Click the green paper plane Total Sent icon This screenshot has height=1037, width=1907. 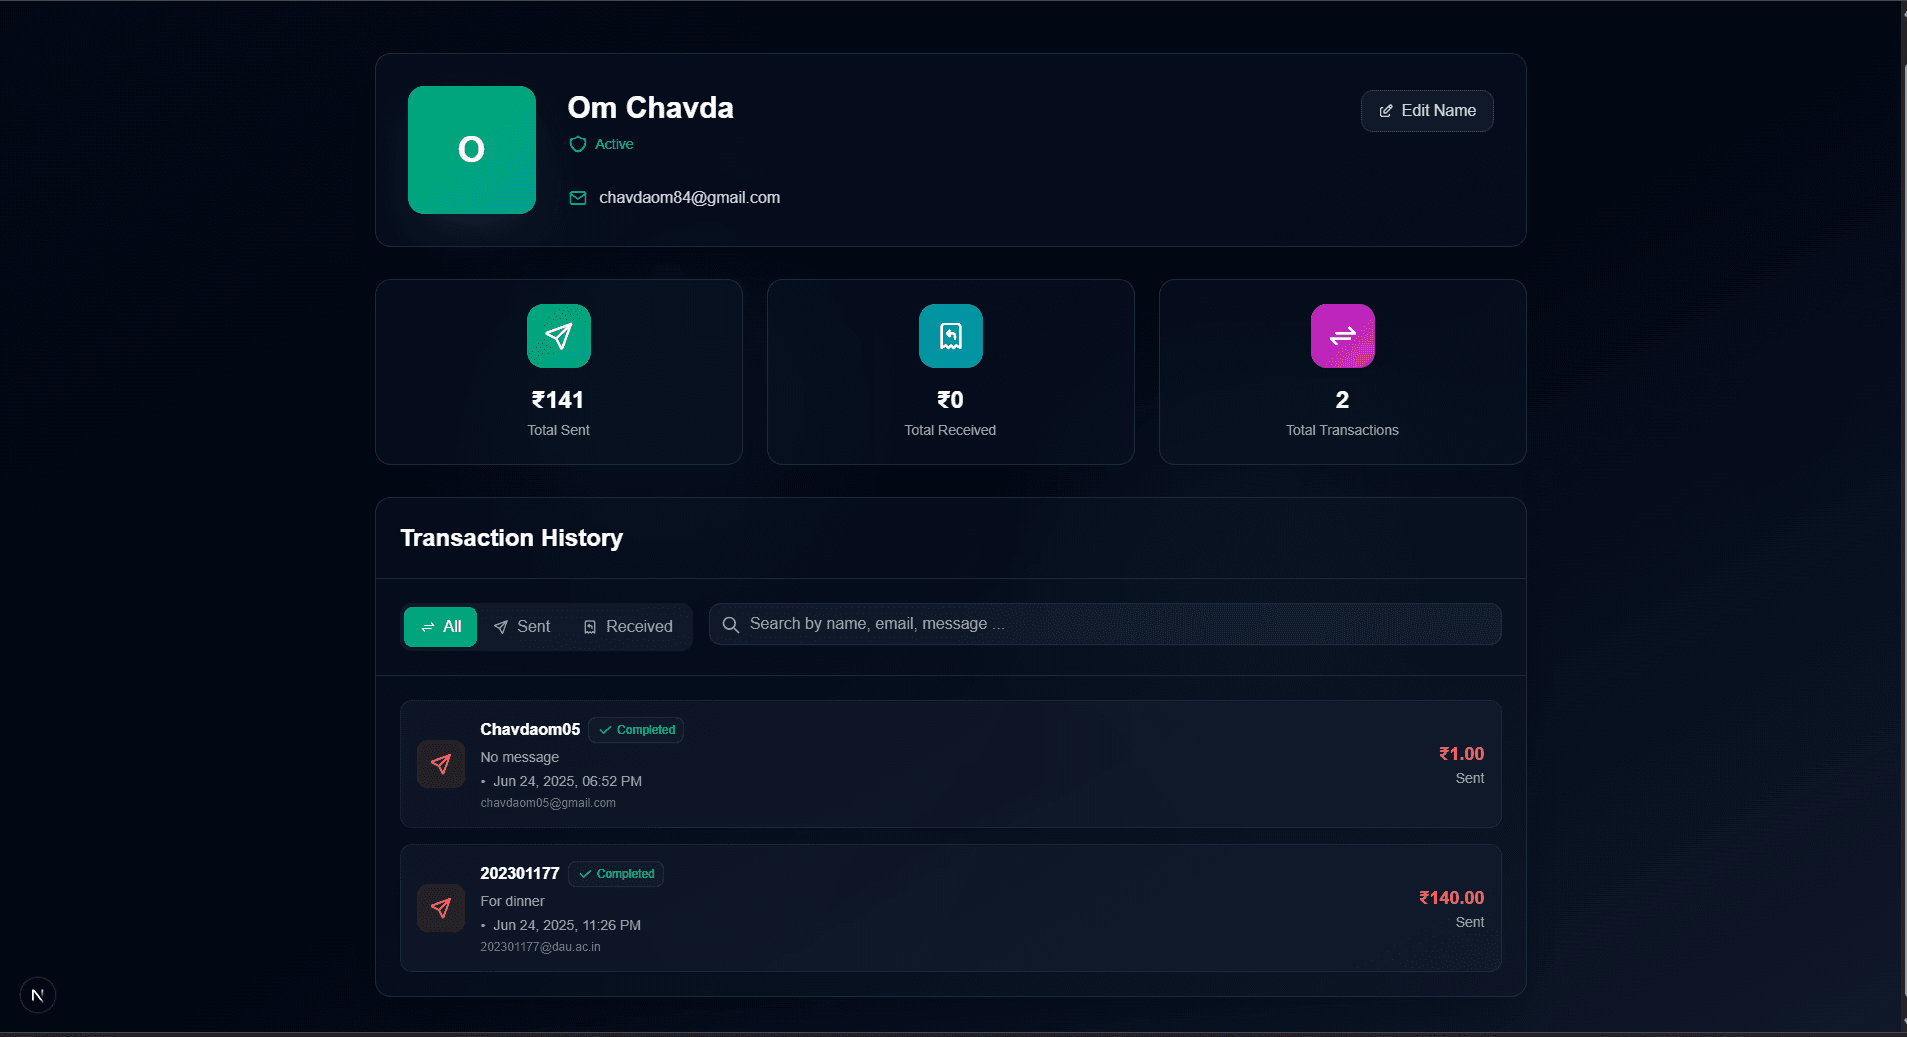click(558, 336)
